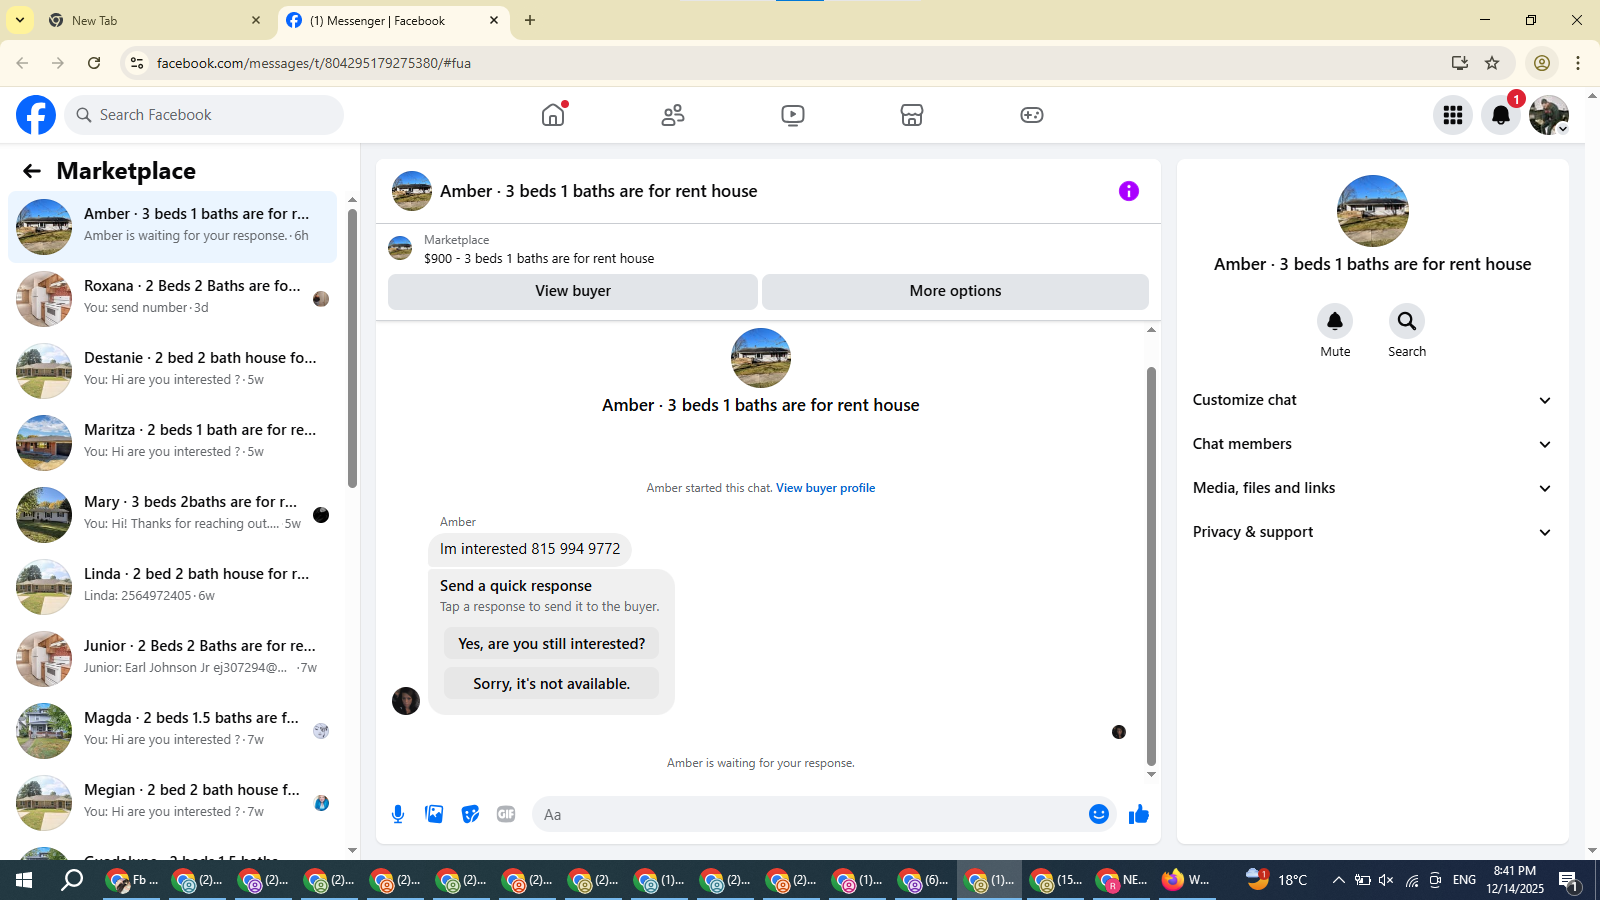Show hidden system tray icons
This screenshot has width=1600, height=900.
(1338, 880)
